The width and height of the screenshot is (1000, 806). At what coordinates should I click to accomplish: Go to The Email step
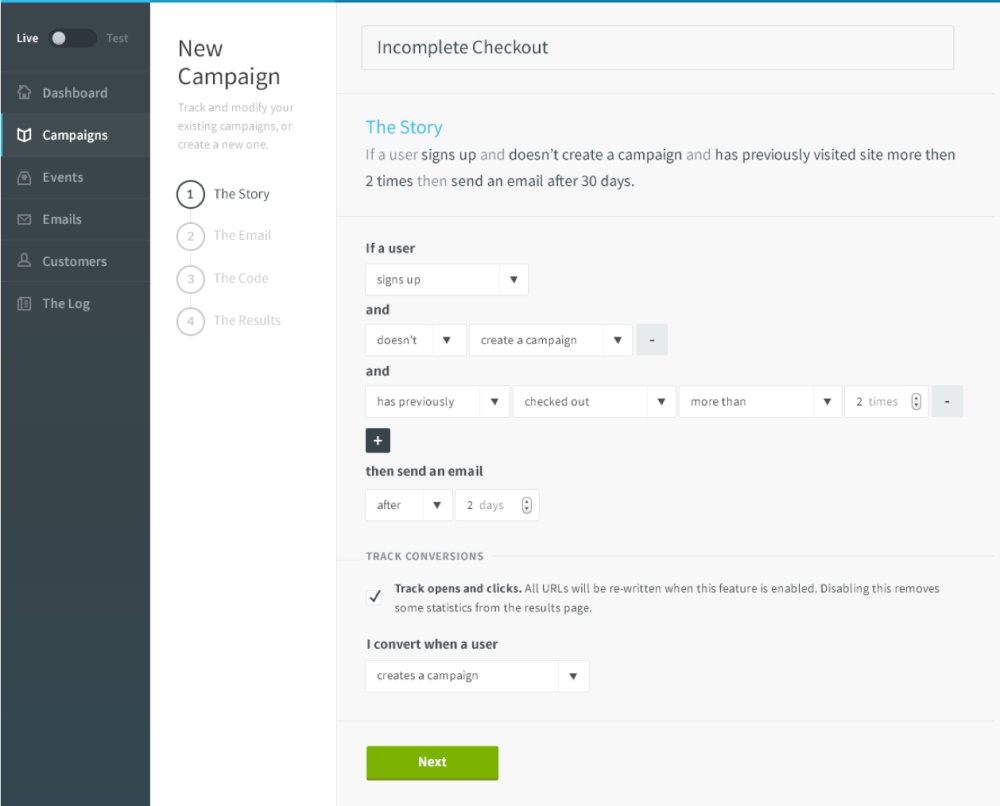241,236
